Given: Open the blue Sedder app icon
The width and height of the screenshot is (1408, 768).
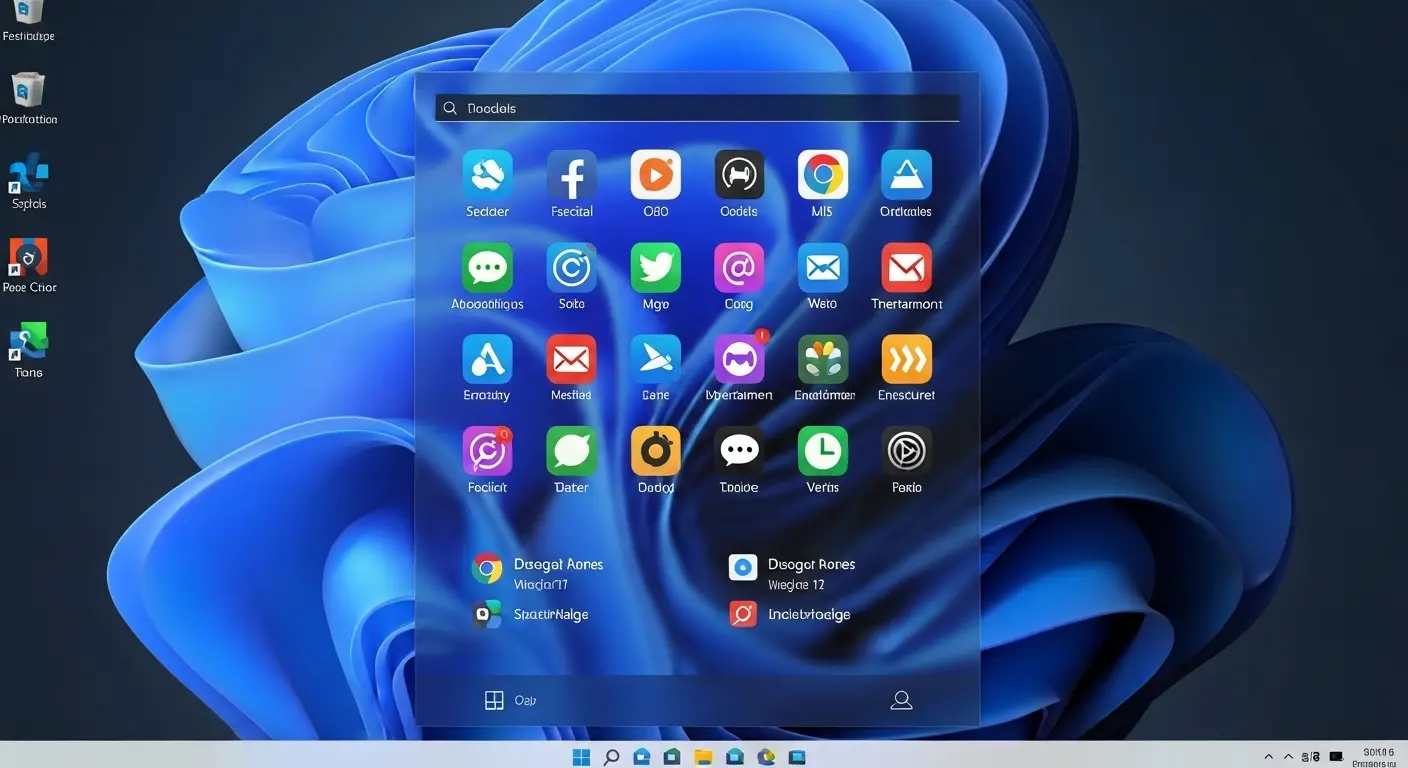Looking at the screenshot, I should [487, 175].
